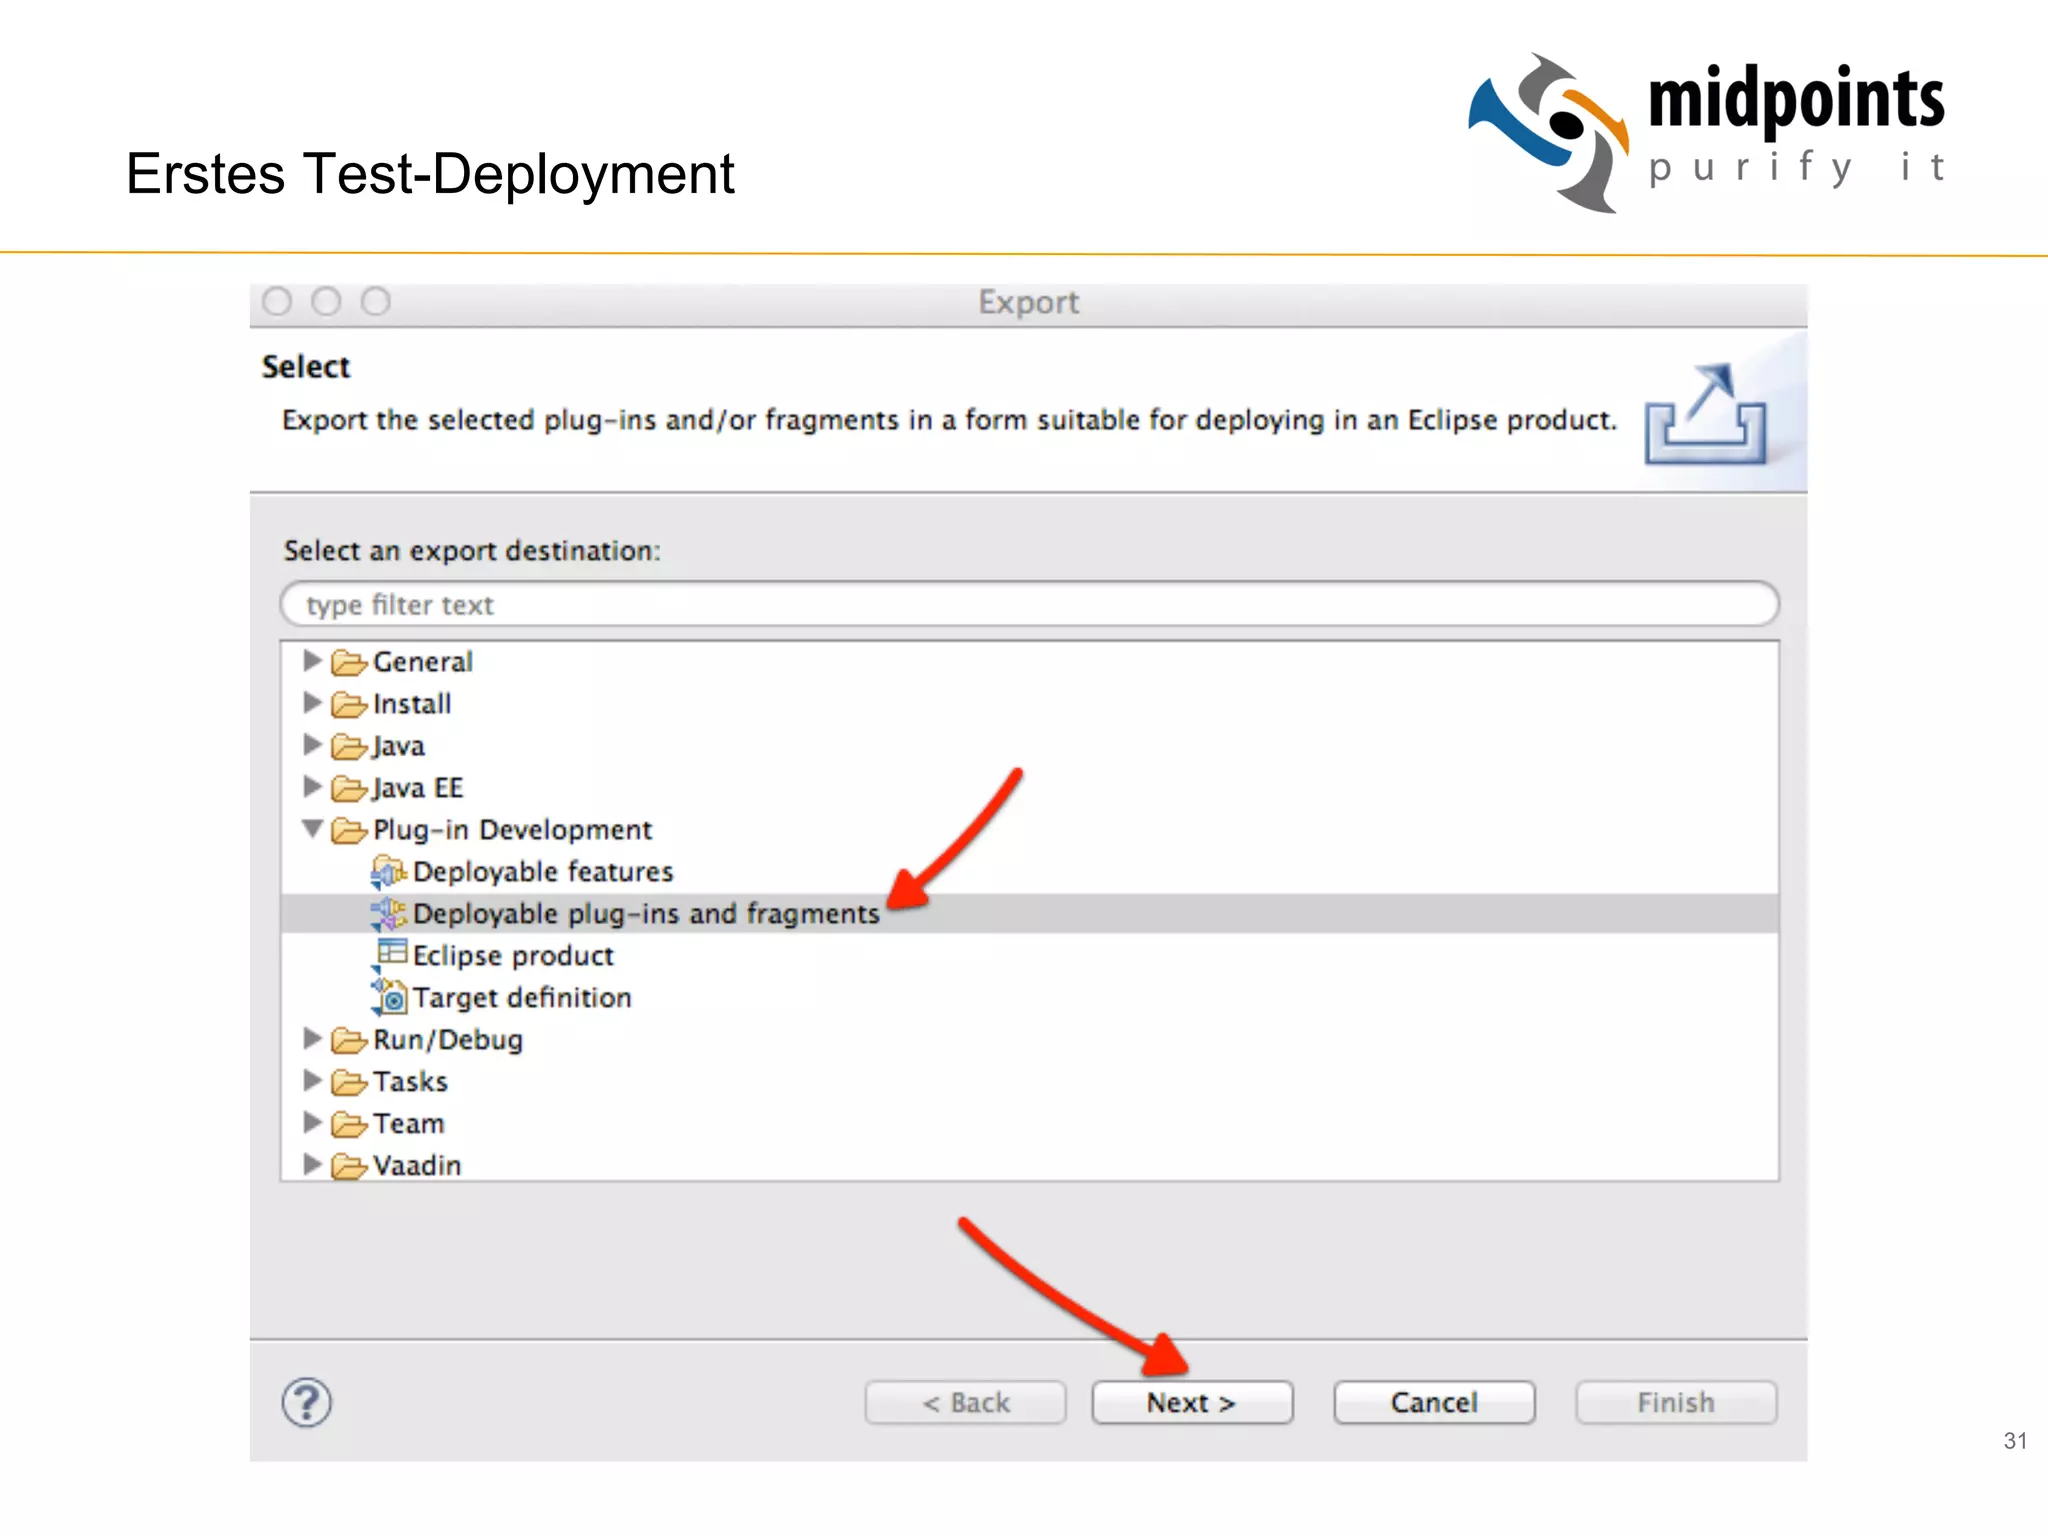Image resolution: width=2048 pixels, height=1536 pixels.
Task: Select Deployable plug-ins and fragments text
Action: click(646, 914)
